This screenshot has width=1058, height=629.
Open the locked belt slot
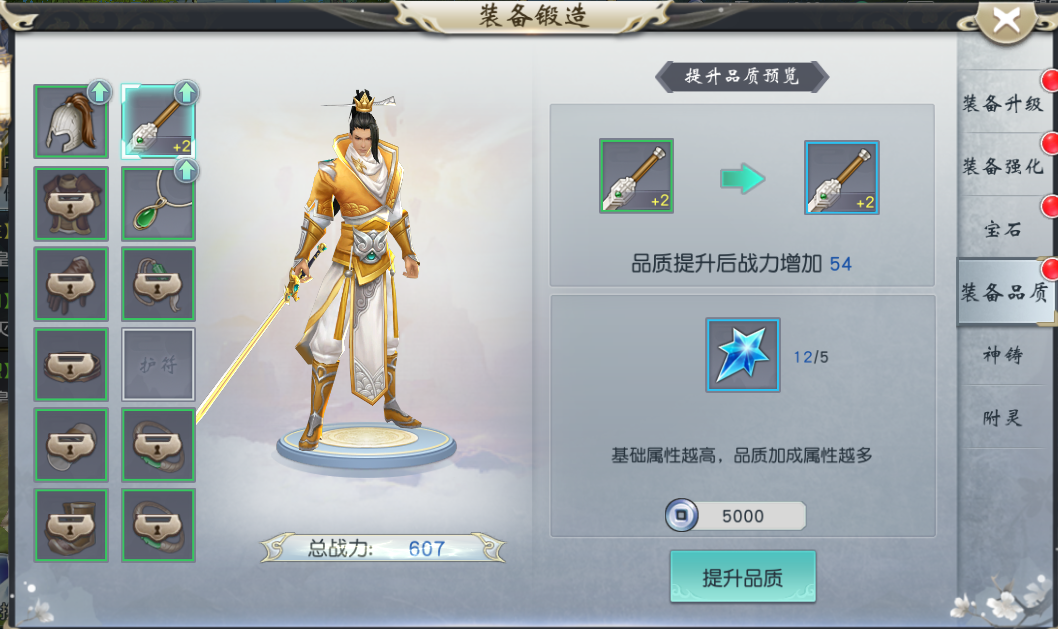[x=71, y=364]
